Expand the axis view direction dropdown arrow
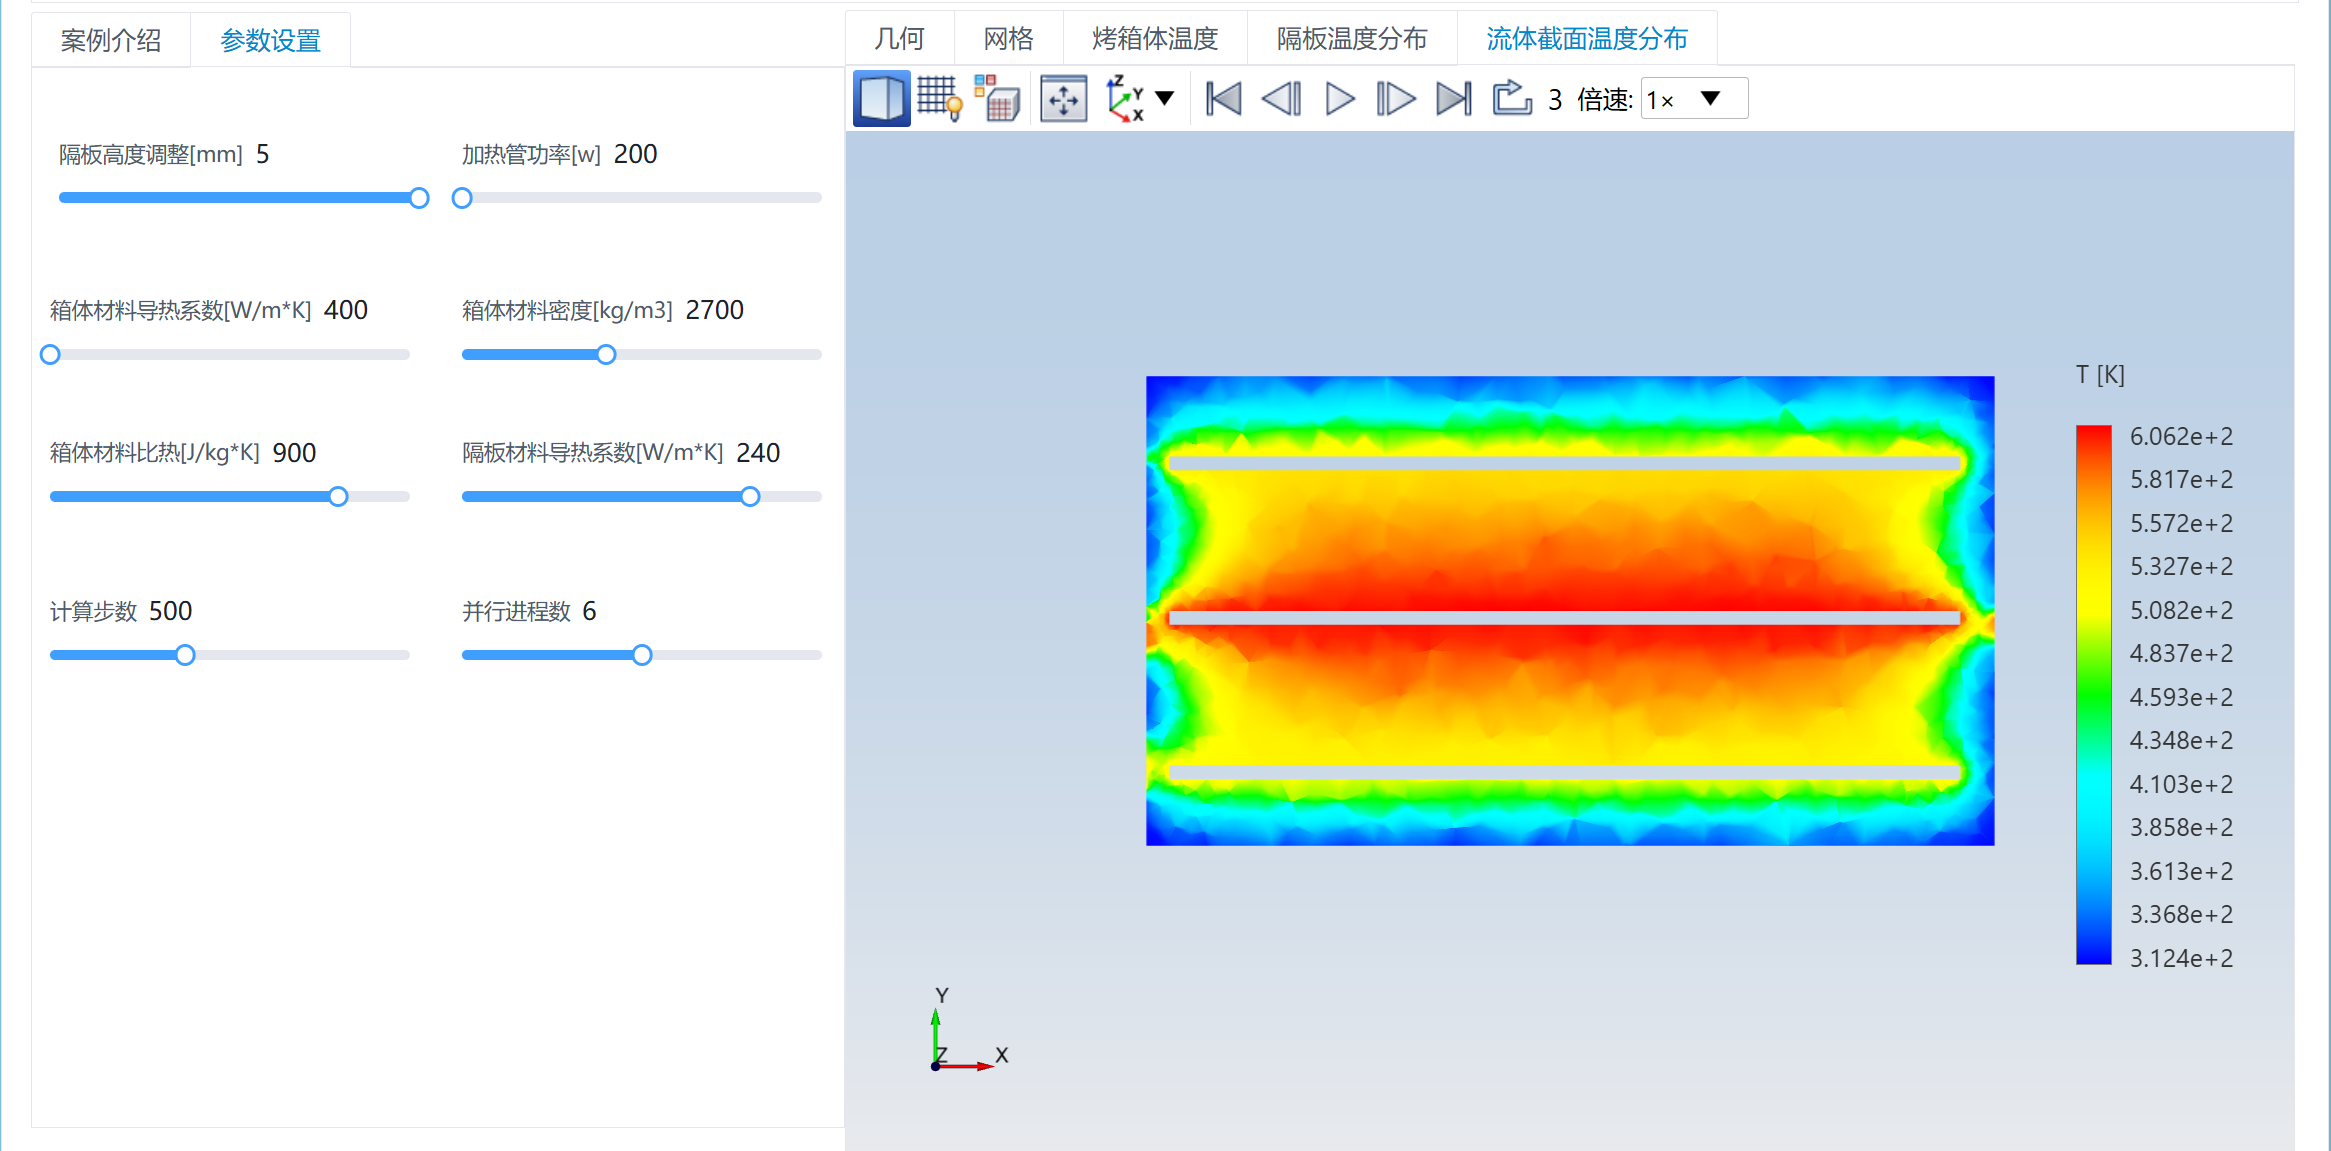Screen dimensions: 2331x1151 coord(1165,98)
